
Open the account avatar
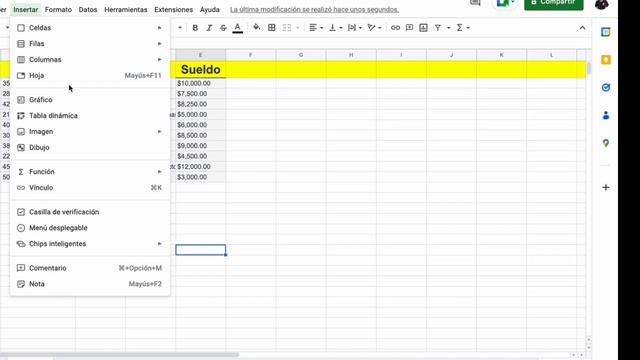602,4
